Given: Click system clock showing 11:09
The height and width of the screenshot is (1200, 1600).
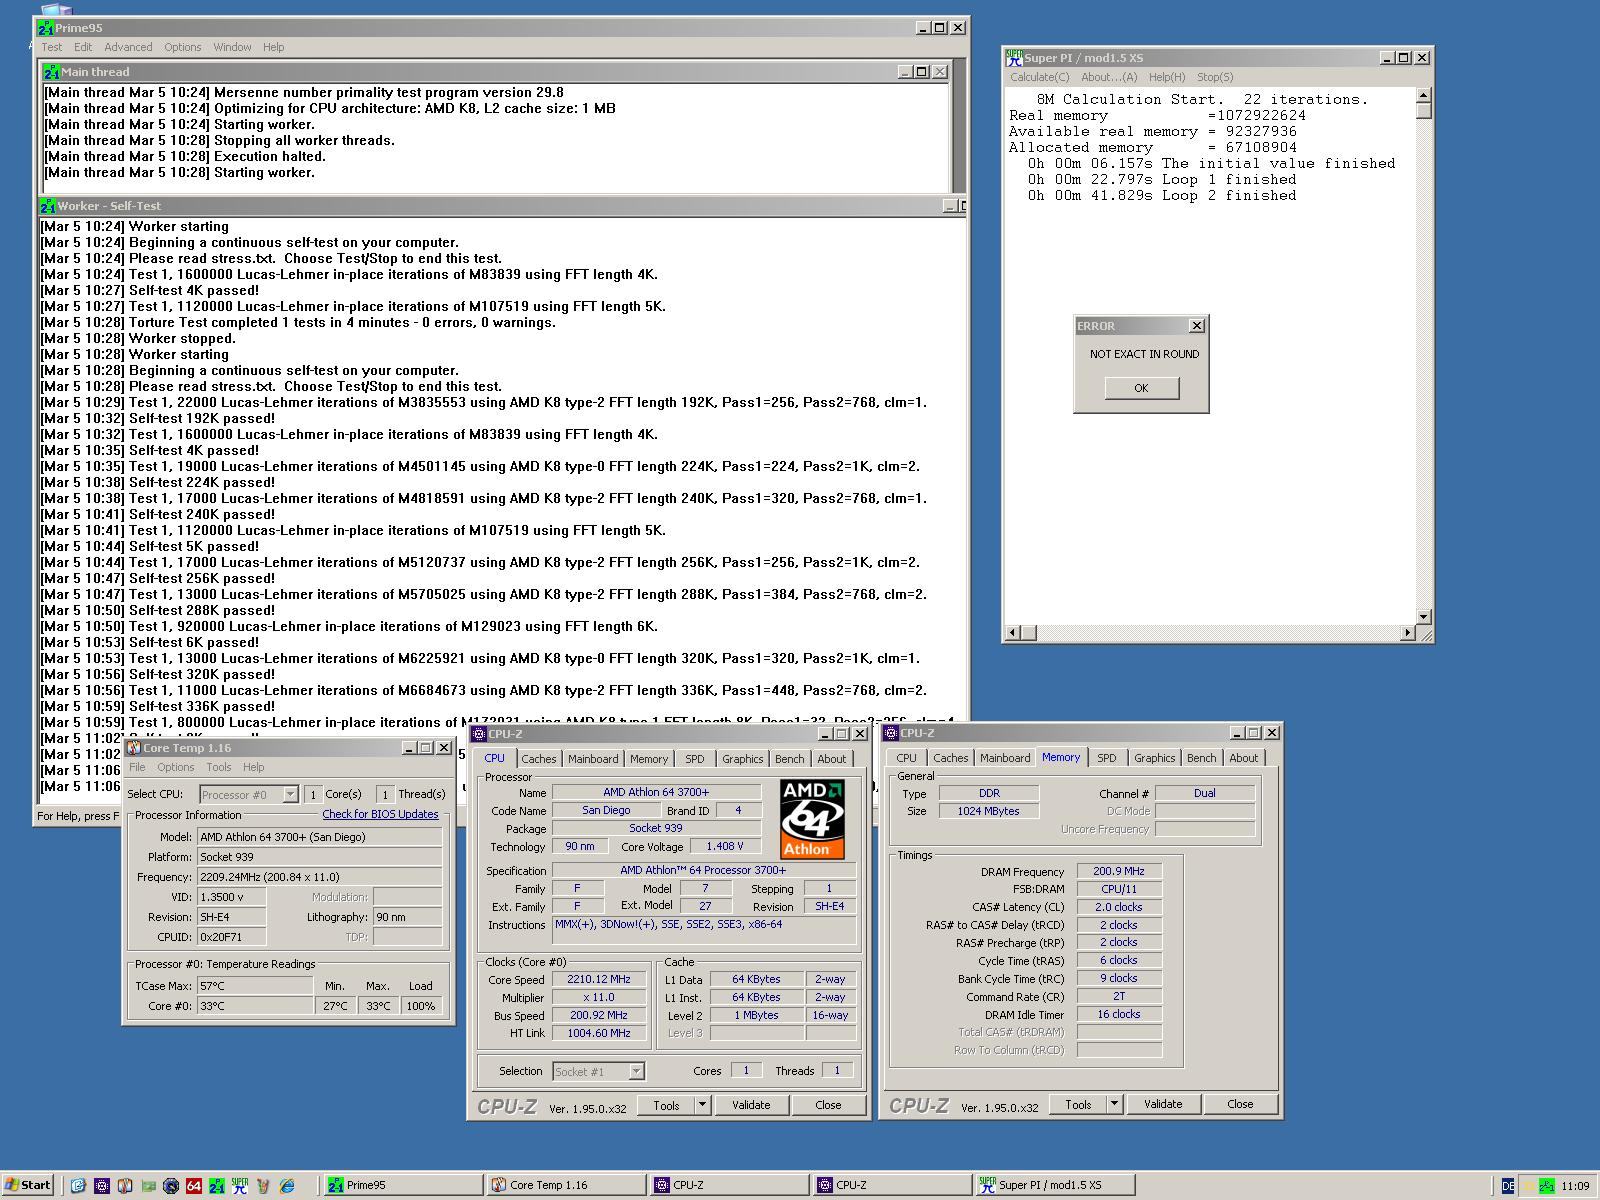Looking at the screenshot, I should pyautogui.click(x=1575, y=1186).
